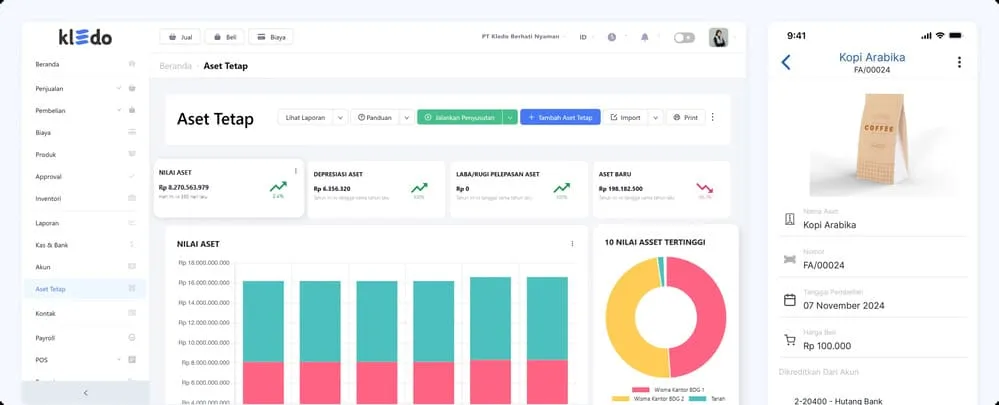The image size is (999, 405).
Task: Open Beranda in the sidebar
Action: pos(85,64)
